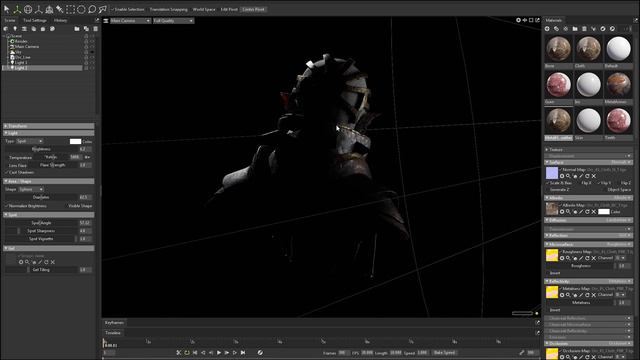
Task: Click Translation Snapping option
Action: 168,9
